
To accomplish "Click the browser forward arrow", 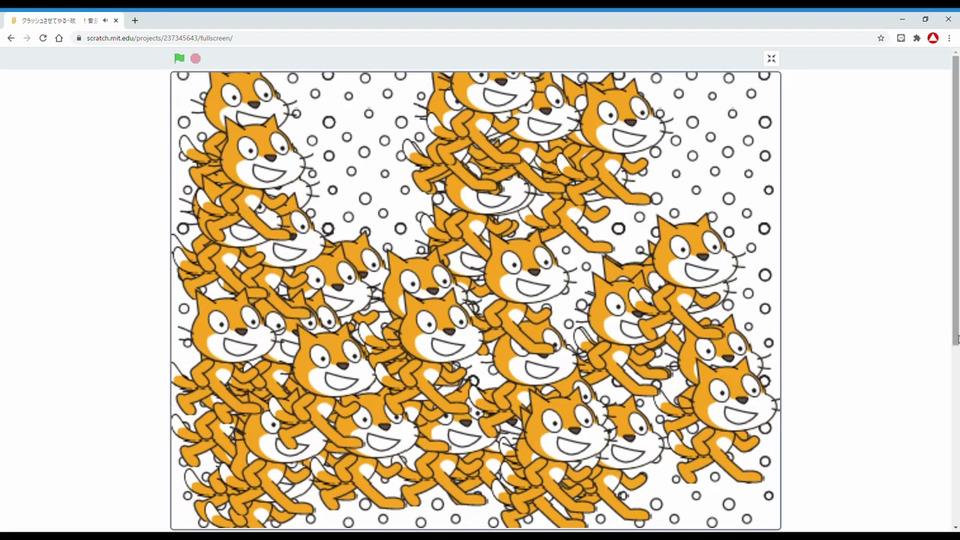I will coord(27,38).
